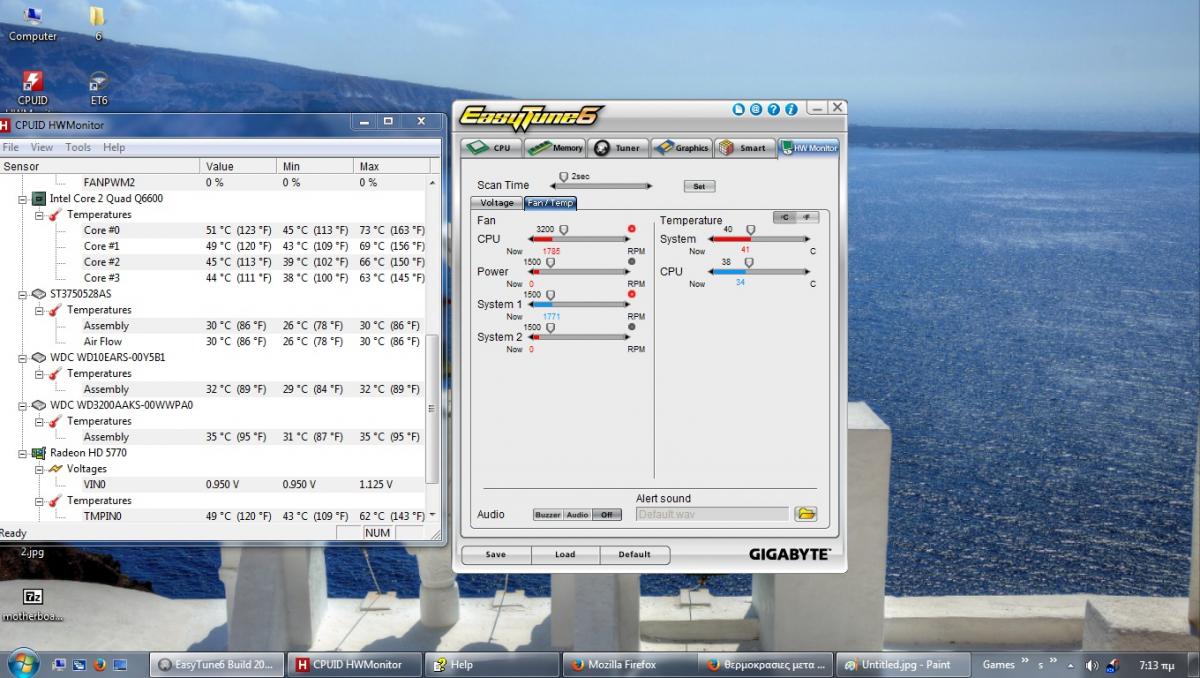This screenshot has width=1200, height=678.
Task: Toggle the CPU fan alert indicator
Action: [x=632, y=229]
